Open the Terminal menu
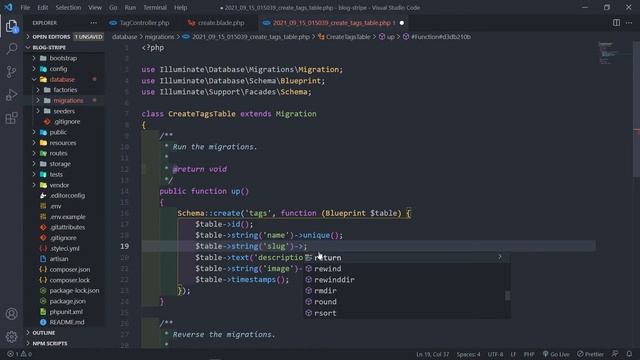640x360 pixels. 155,7
